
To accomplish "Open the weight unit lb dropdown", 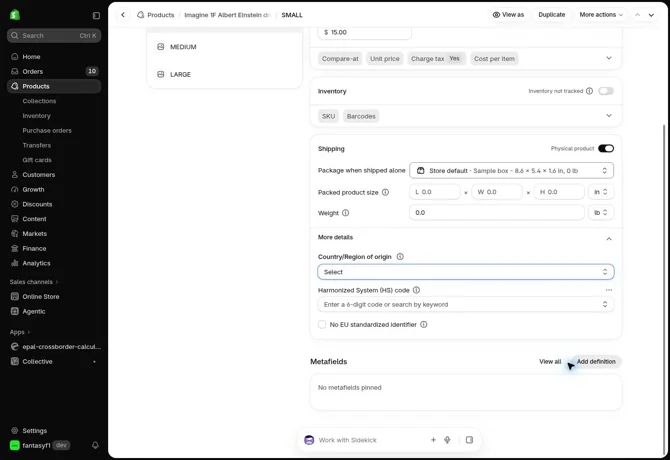I will [x=601, y=213].
